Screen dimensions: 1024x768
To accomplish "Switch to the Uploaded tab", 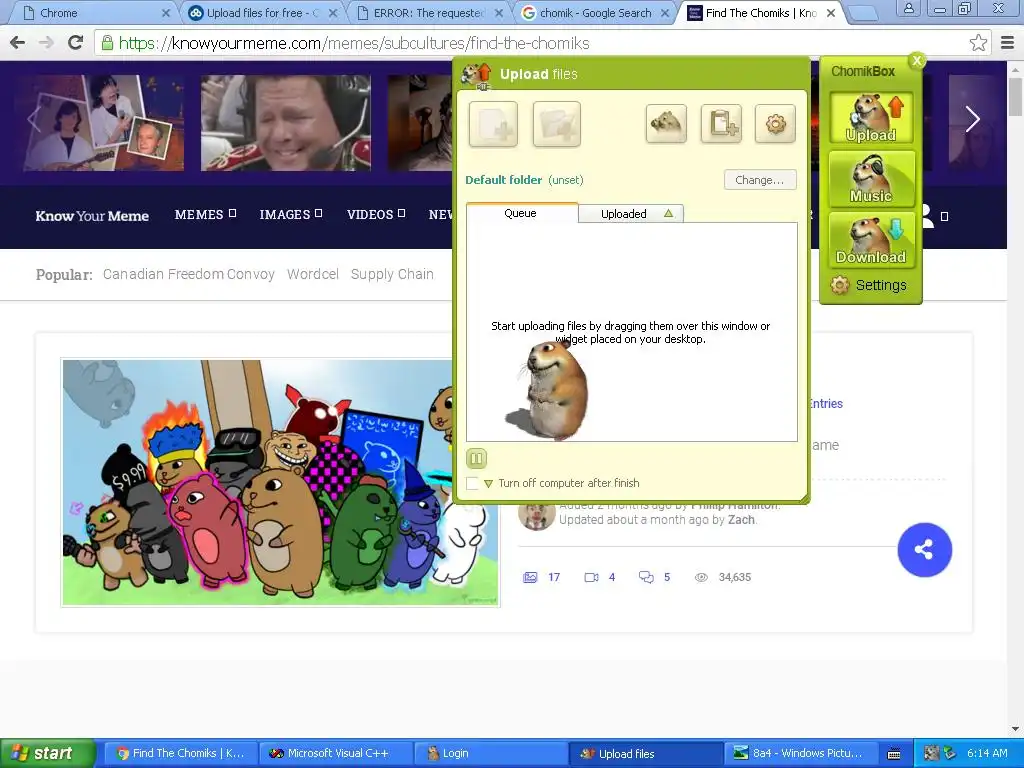I will click(x=631, y=214).
